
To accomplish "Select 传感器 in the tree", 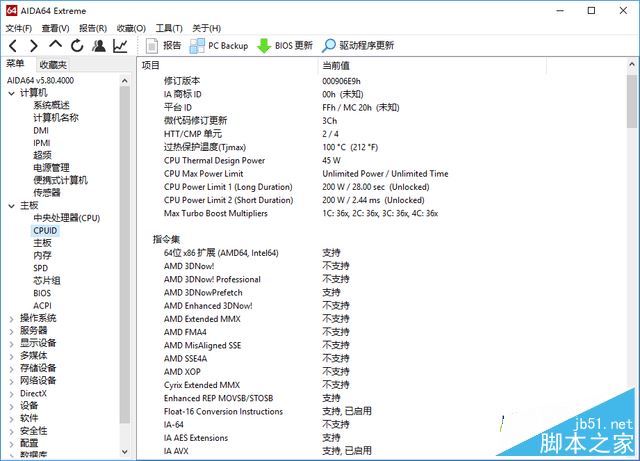I will coord(47,193).
